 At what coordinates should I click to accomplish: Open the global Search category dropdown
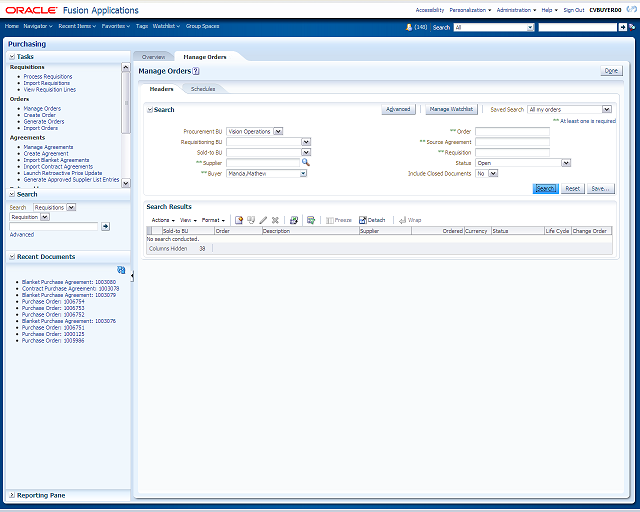coord(530,27)
